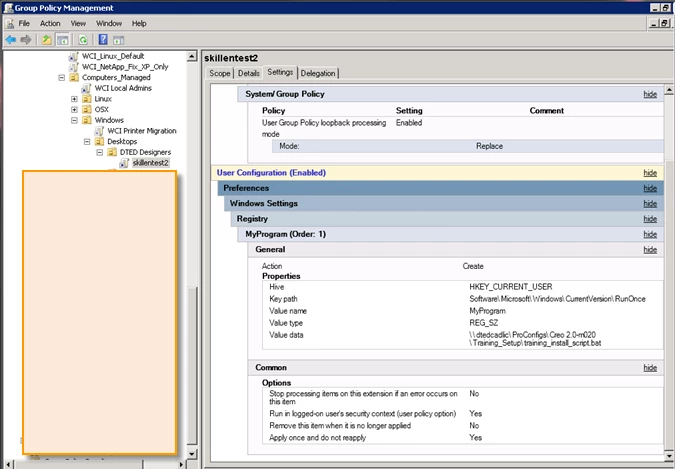
Task: Open the Window menu
Action: tap(108, 23)
